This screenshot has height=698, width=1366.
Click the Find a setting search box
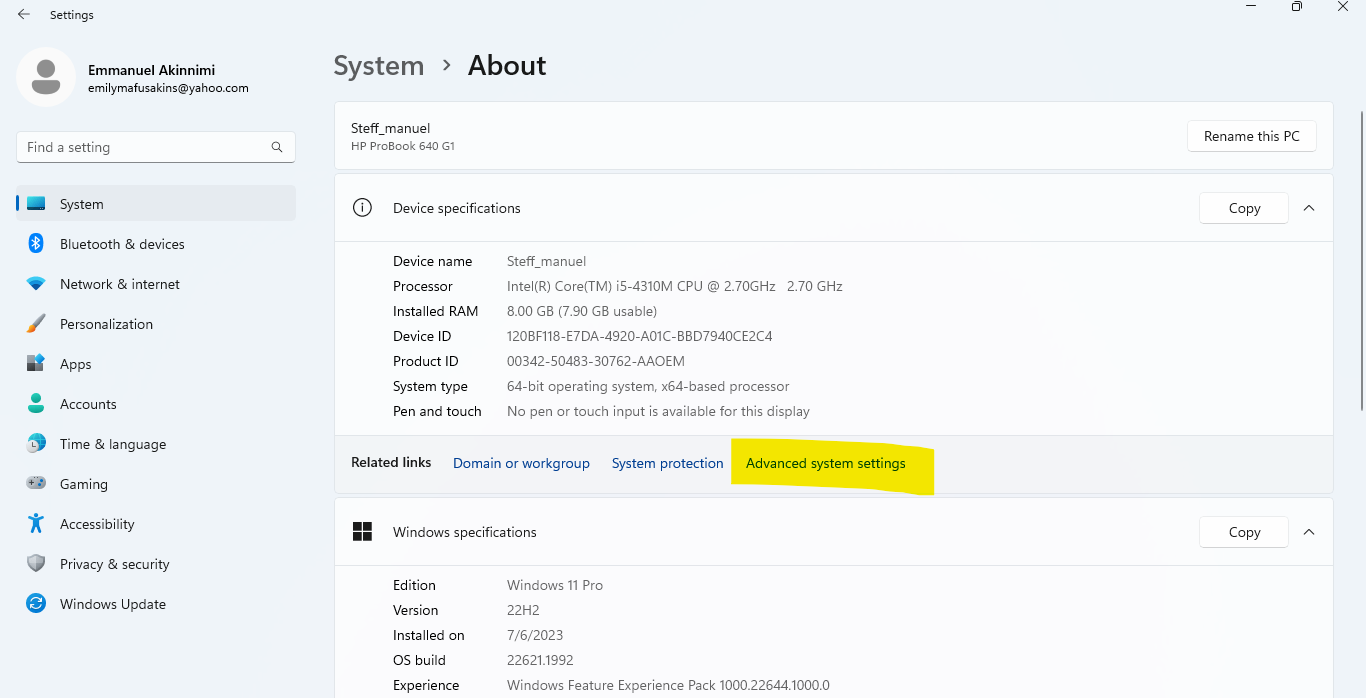pos(156,147)
